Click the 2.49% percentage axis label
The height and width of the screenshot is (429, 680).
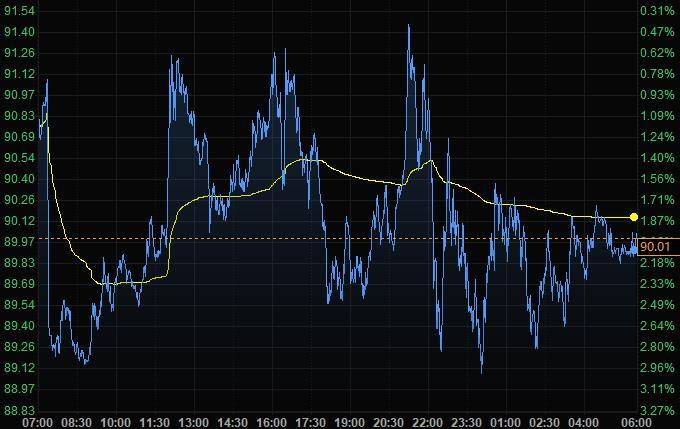(x=655, y=304)
